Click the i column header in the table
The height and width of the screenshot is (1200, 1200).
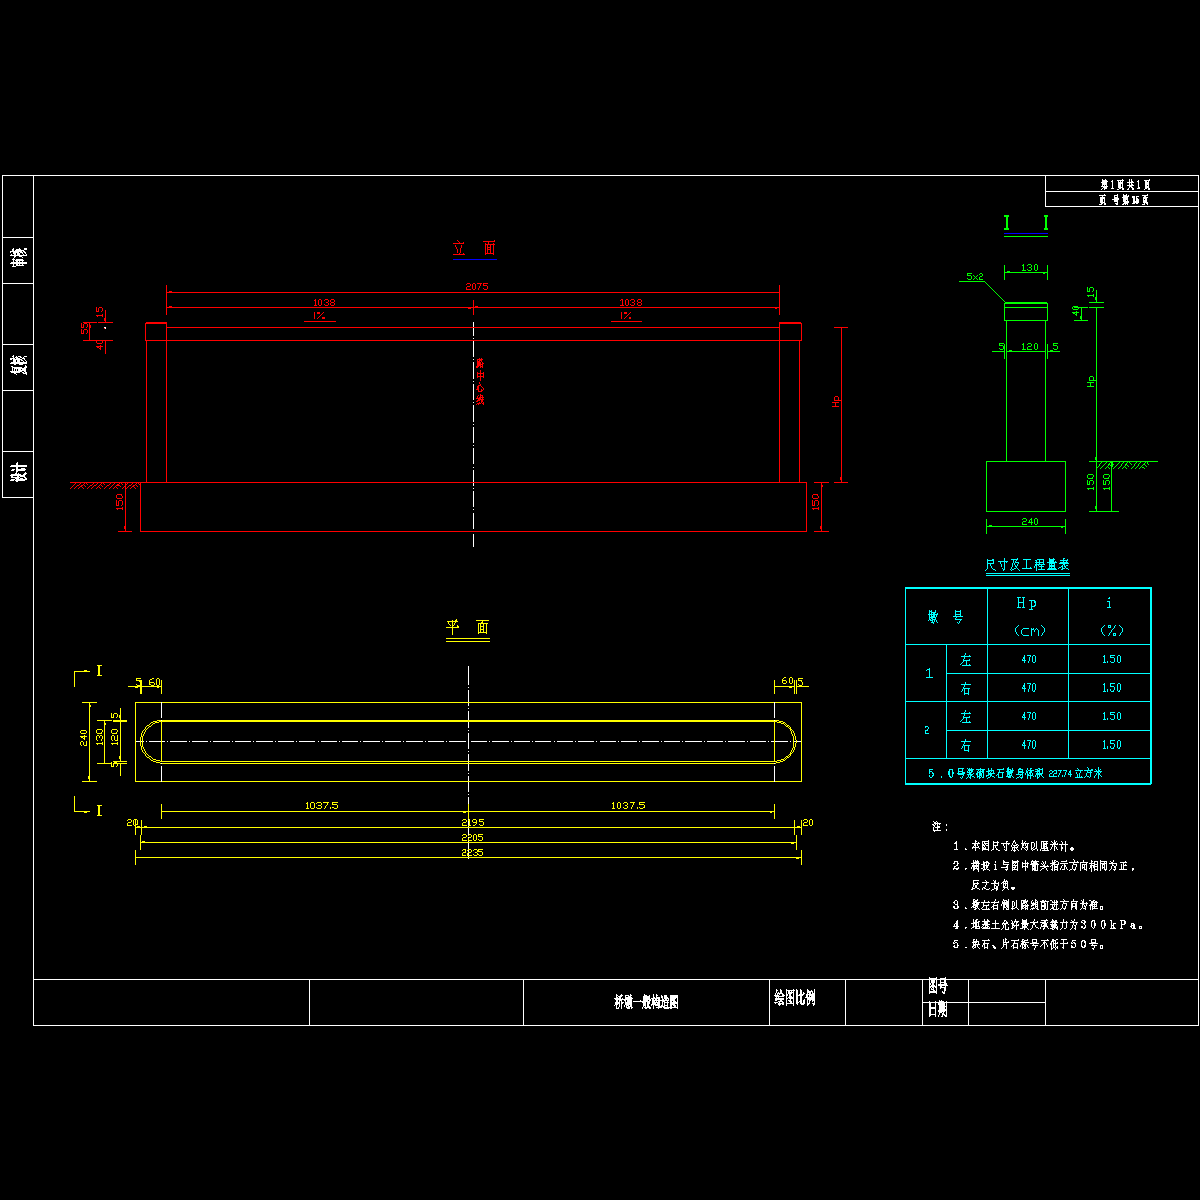coord(1110,617)
